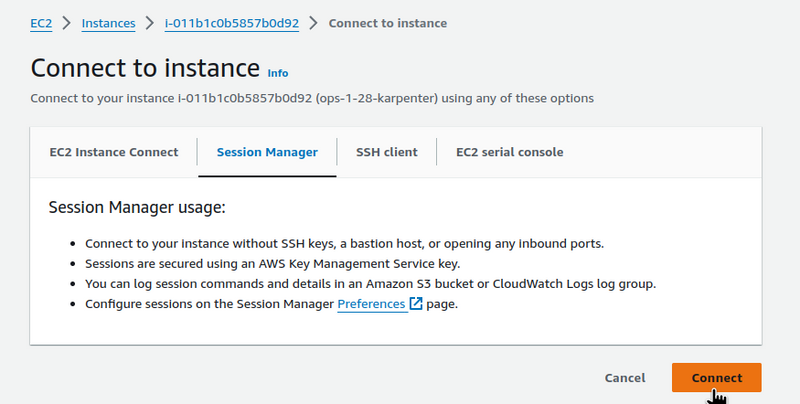Select the Session Manager tab

coord(267,152)
